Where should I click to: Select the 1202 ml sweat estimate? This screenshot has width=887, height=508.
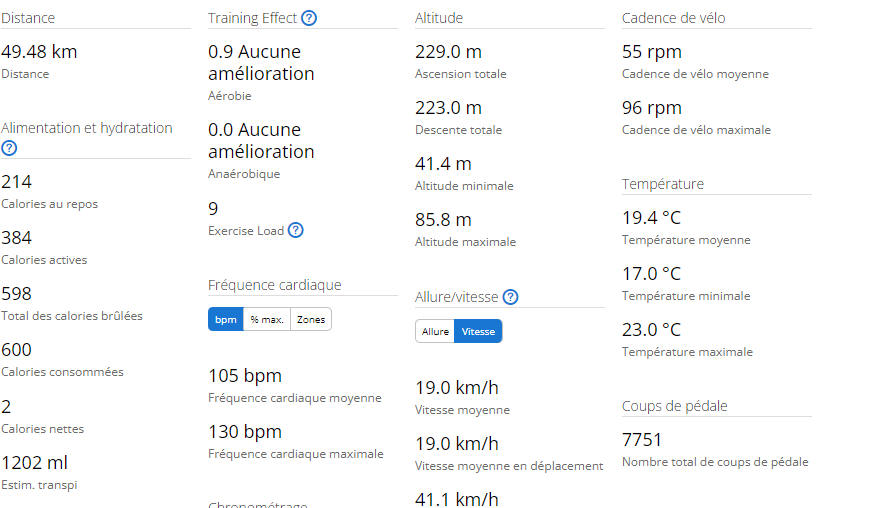pos(34,463)
